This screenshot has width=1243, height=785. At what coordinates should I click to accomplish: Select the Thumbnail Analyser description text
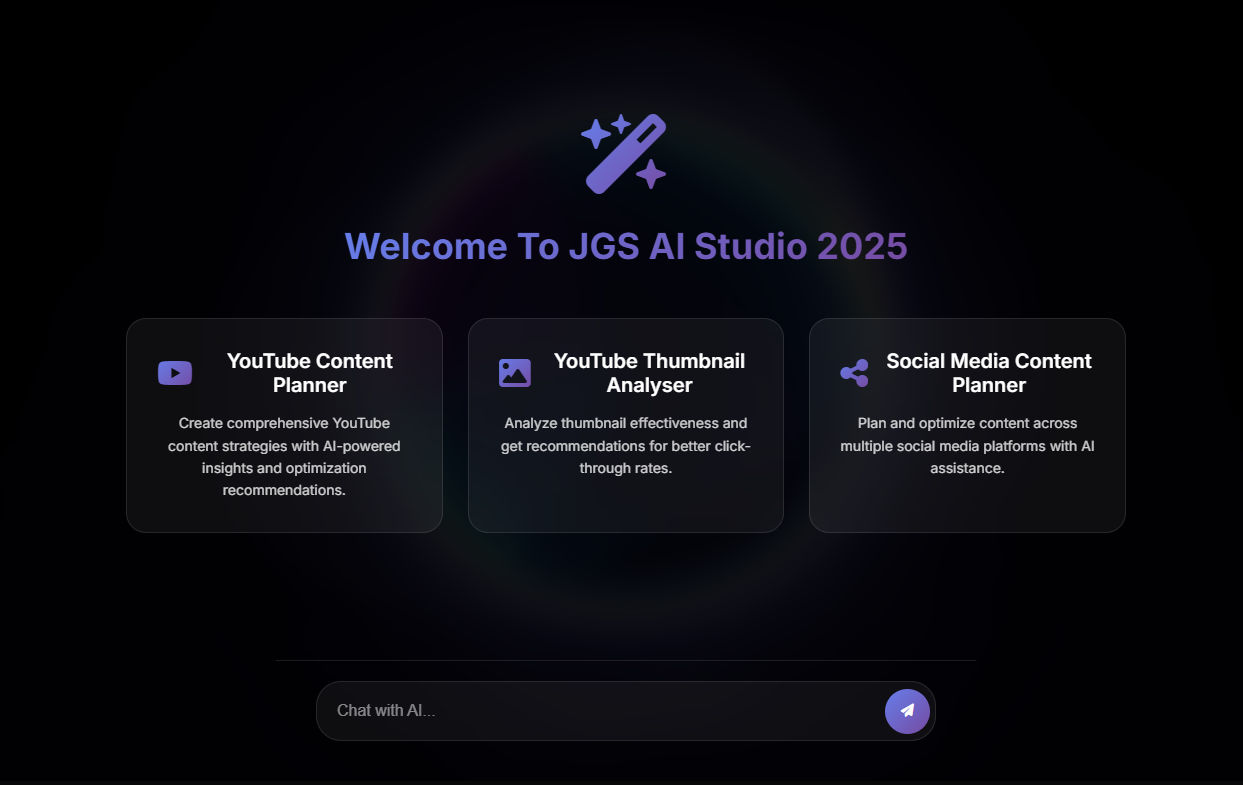[x=625, y=446]
